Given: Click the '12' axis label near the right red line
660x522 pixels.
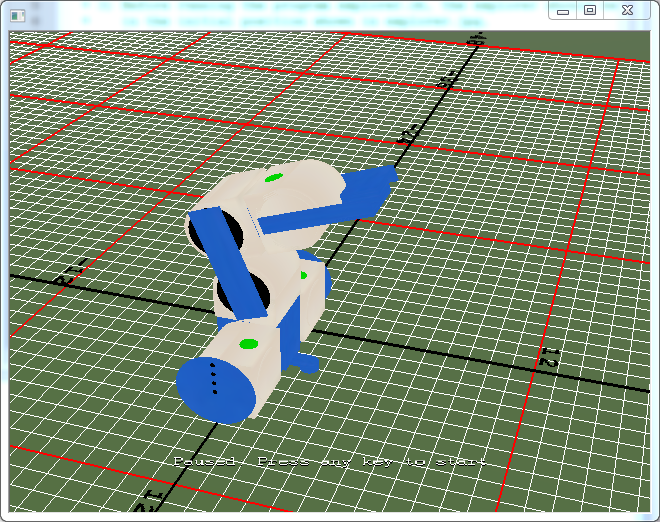Looking at the screenshot, I should tap(549, 357).
